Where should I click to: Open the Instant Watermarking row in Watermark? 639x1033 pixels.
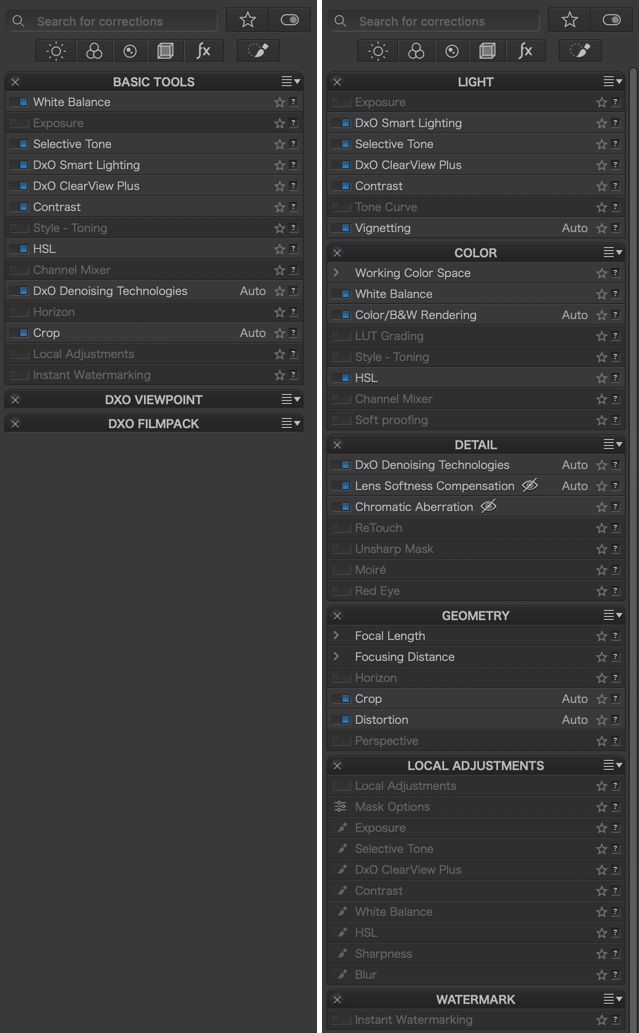[476, 1020]
